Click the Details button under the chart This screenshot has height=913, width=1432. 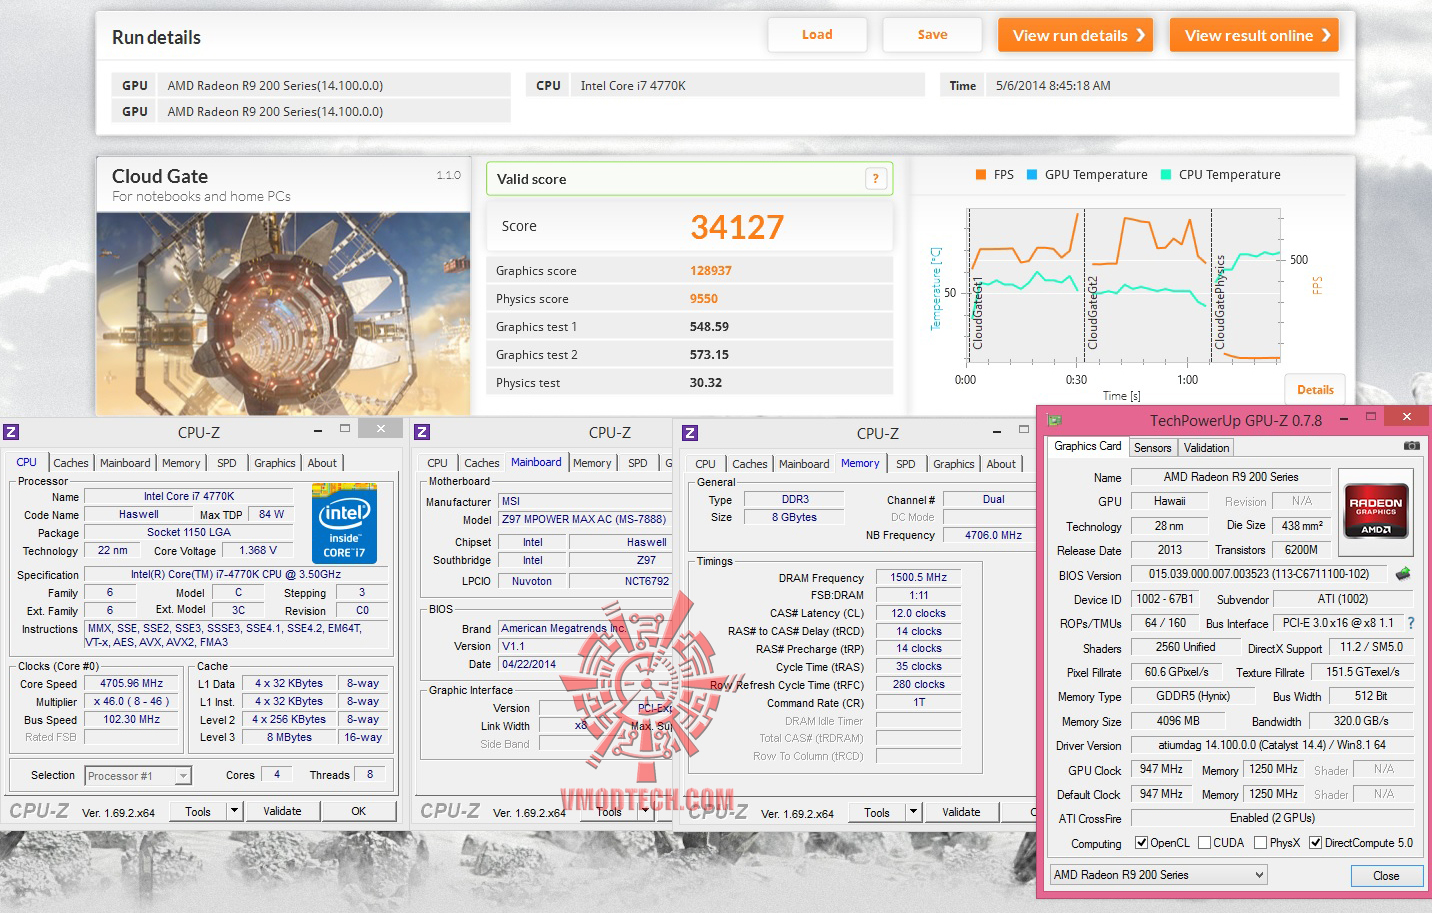[1315, 390]
